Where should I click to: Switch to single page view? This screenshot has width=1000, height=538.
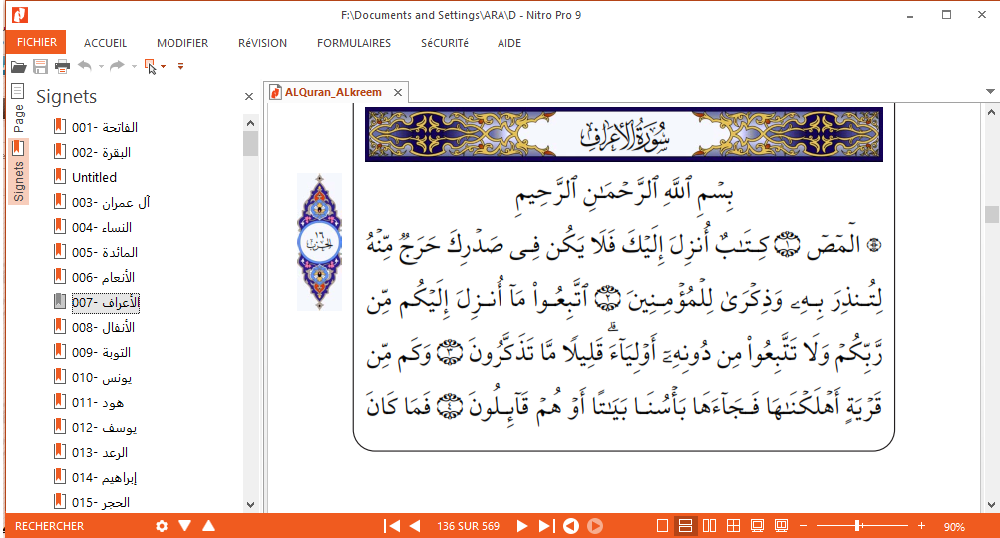663,526
